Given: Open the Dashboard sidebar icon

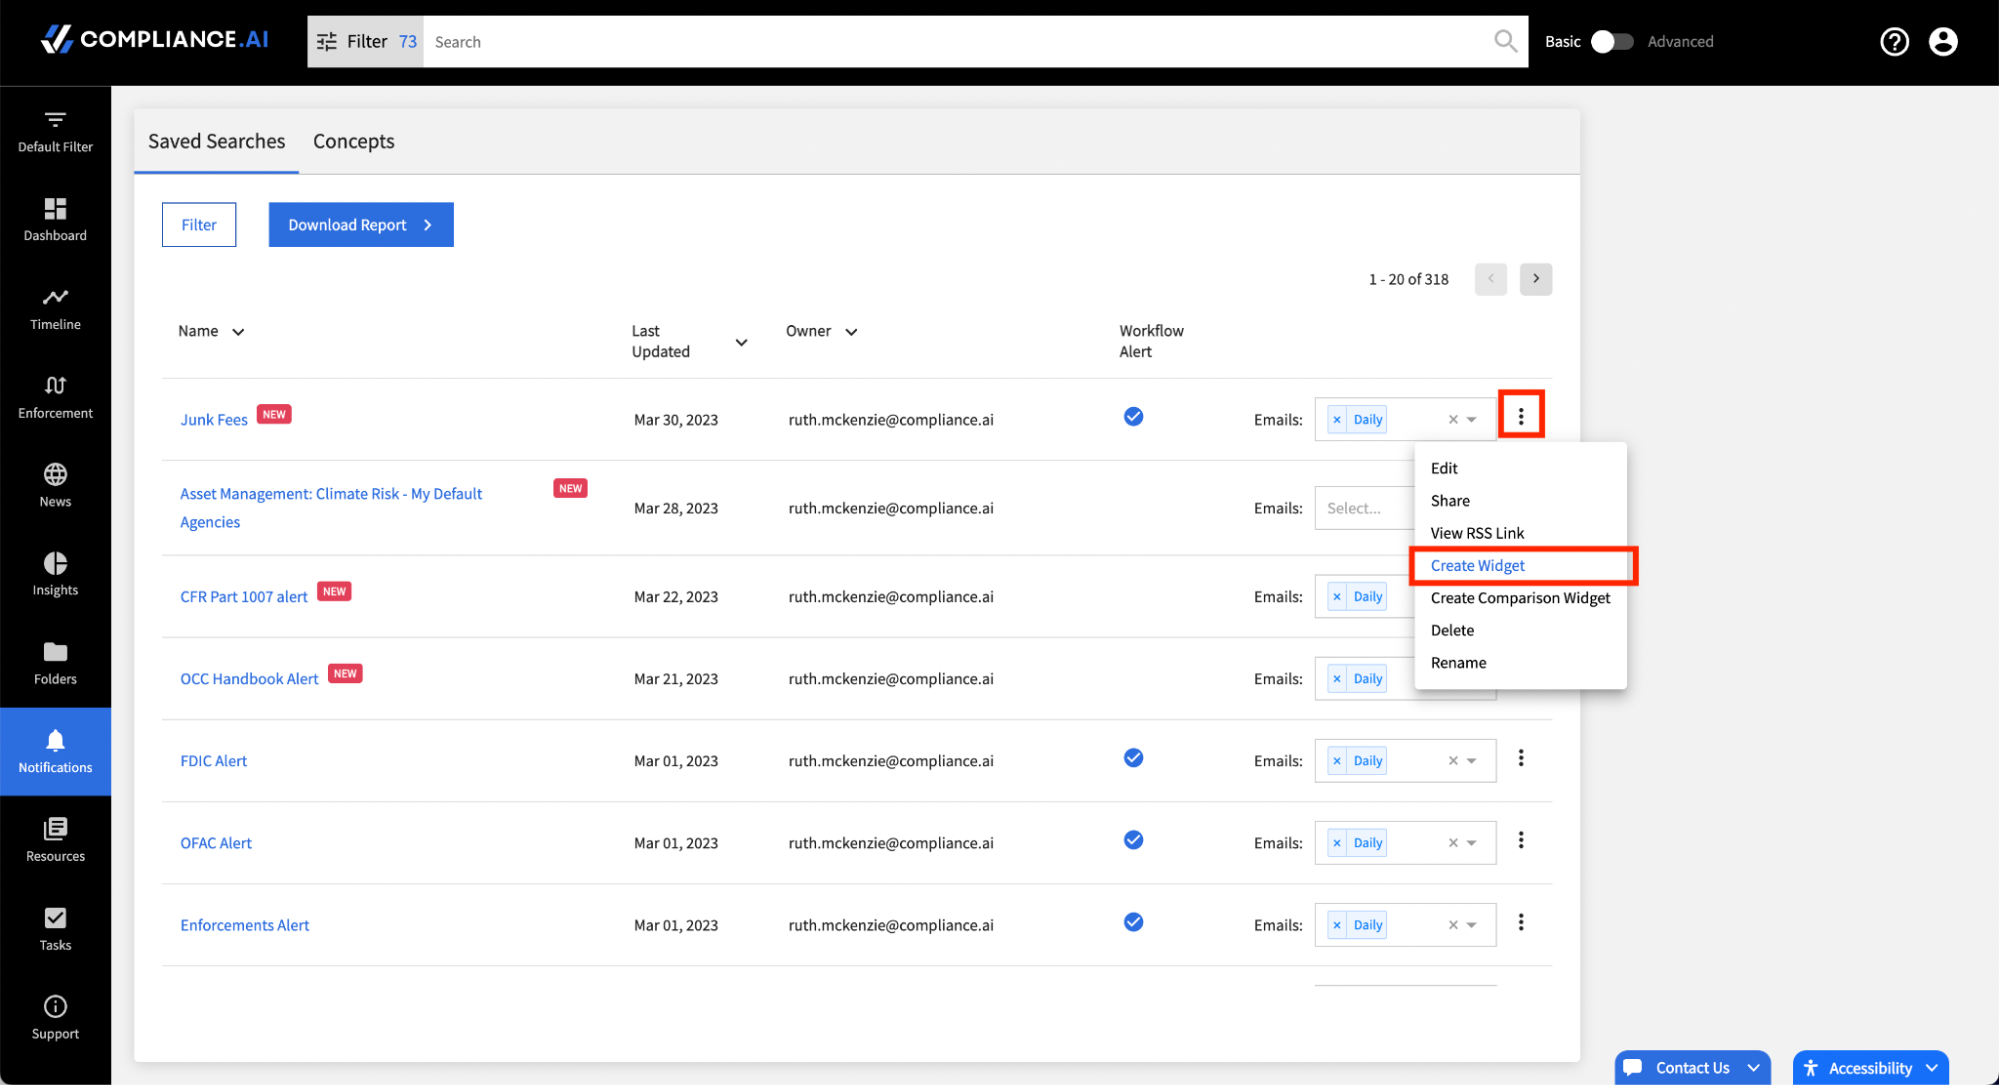Looking at the screenshot, I should (55, 208).
